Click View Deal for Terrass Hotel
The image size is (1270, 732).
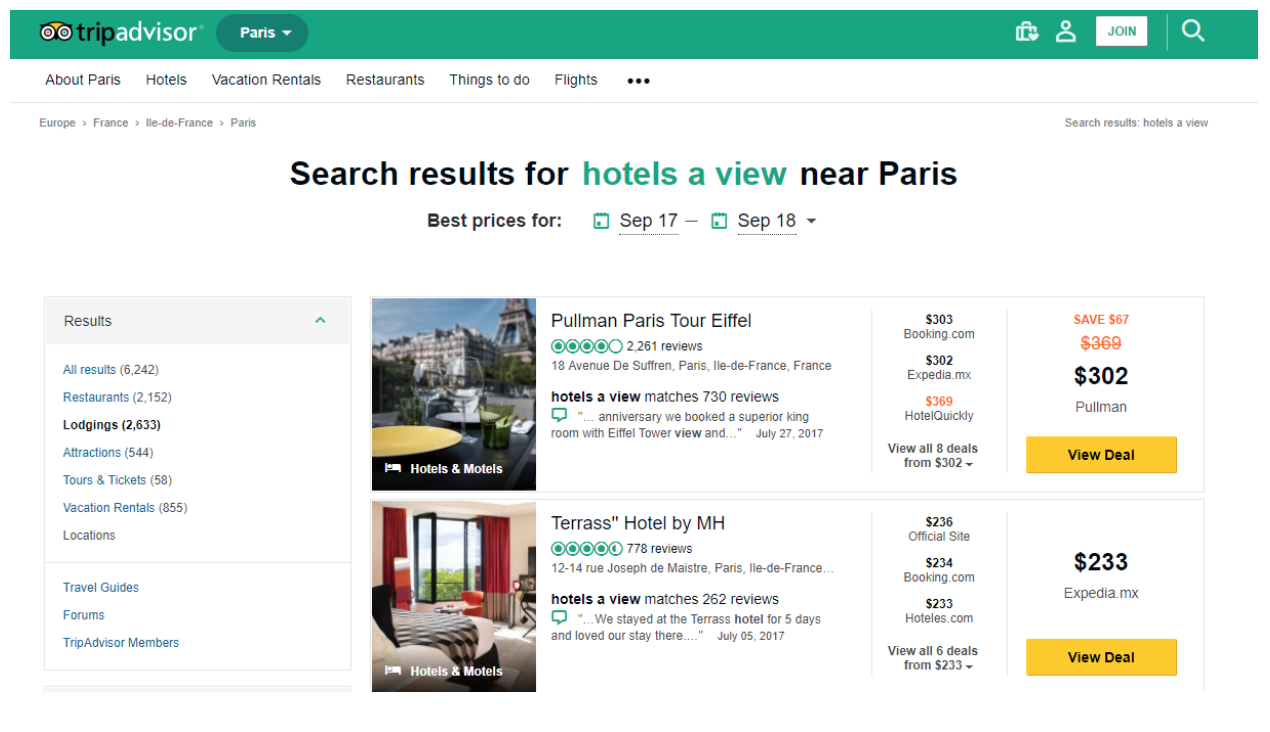click(x=1101, y=657)
